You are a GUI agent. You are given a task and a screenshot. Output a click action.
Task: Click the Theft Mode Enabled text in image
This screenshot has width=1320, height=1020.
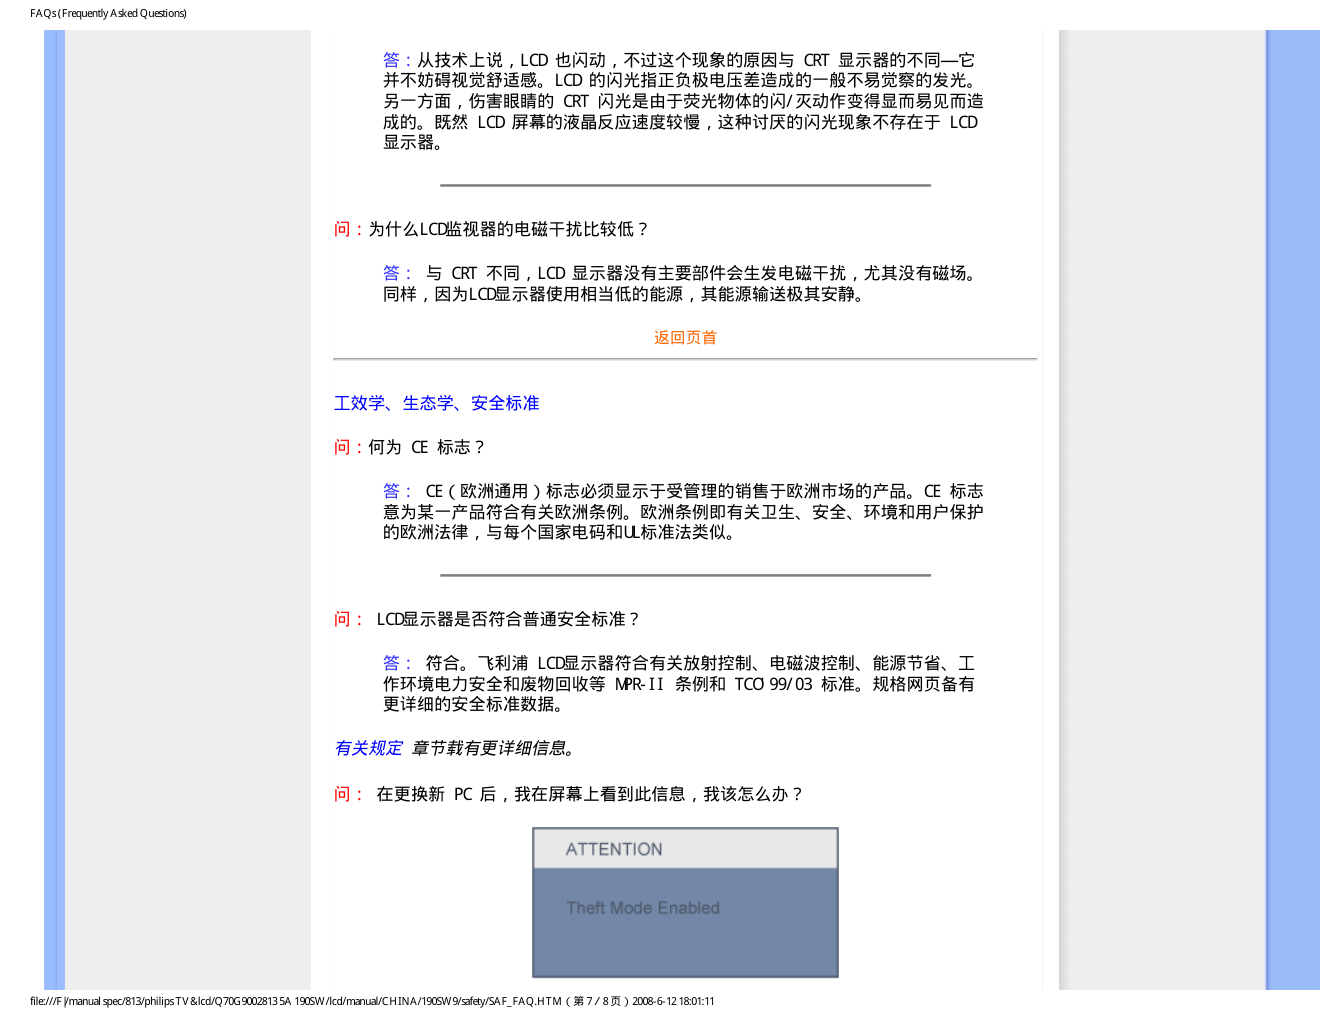(643, 908)
